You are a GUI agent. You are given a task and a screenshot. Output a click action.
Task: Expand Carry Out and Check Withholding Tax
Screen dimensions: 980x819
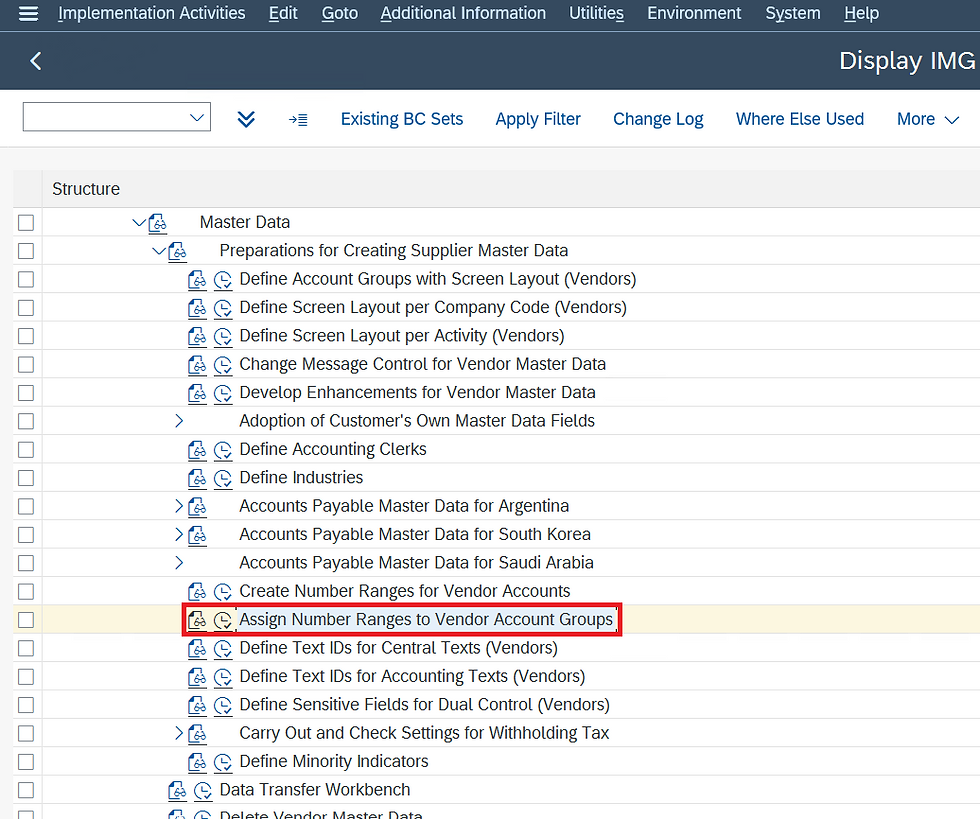[179, 733]
